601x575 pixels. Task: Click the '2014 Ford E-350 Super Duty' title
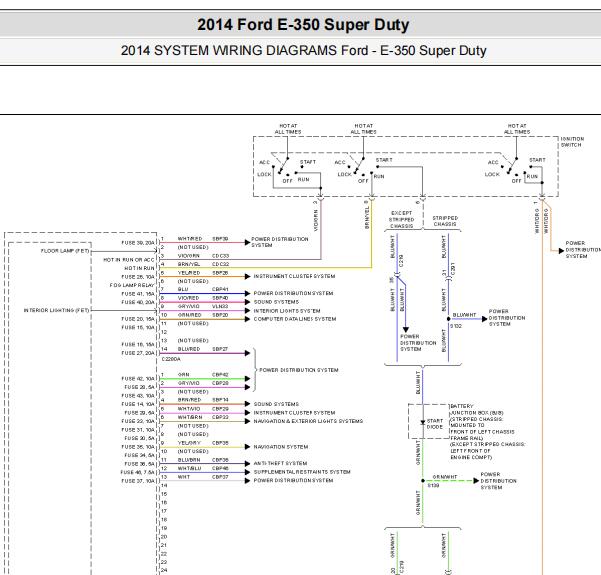(x=303, y=25)
